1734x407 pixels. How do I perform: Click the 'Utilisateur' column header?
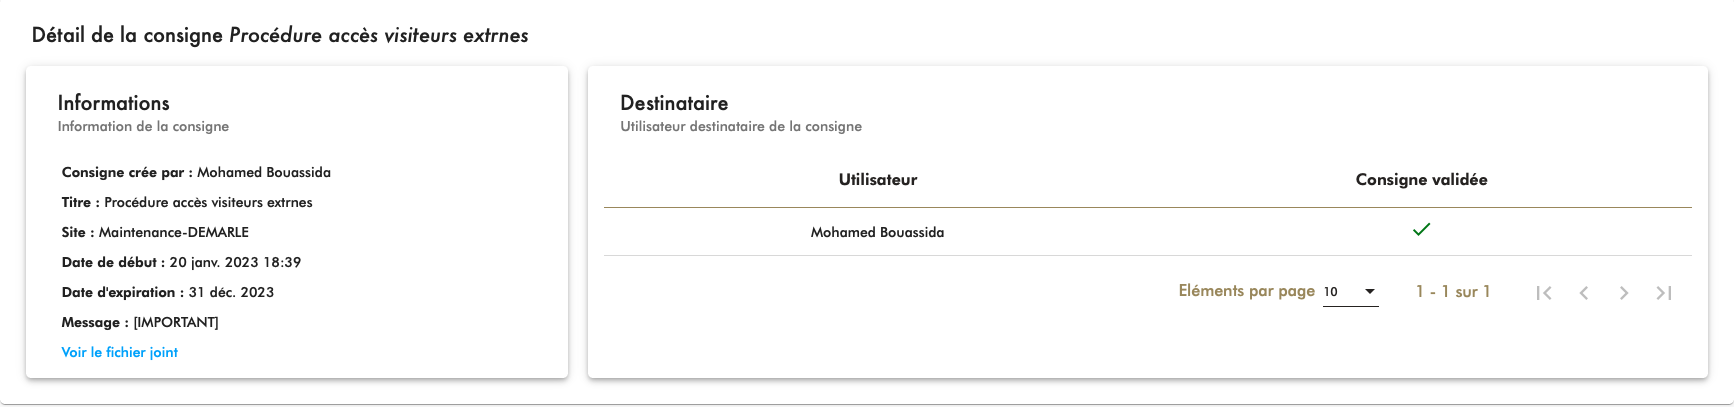[877, 180]
